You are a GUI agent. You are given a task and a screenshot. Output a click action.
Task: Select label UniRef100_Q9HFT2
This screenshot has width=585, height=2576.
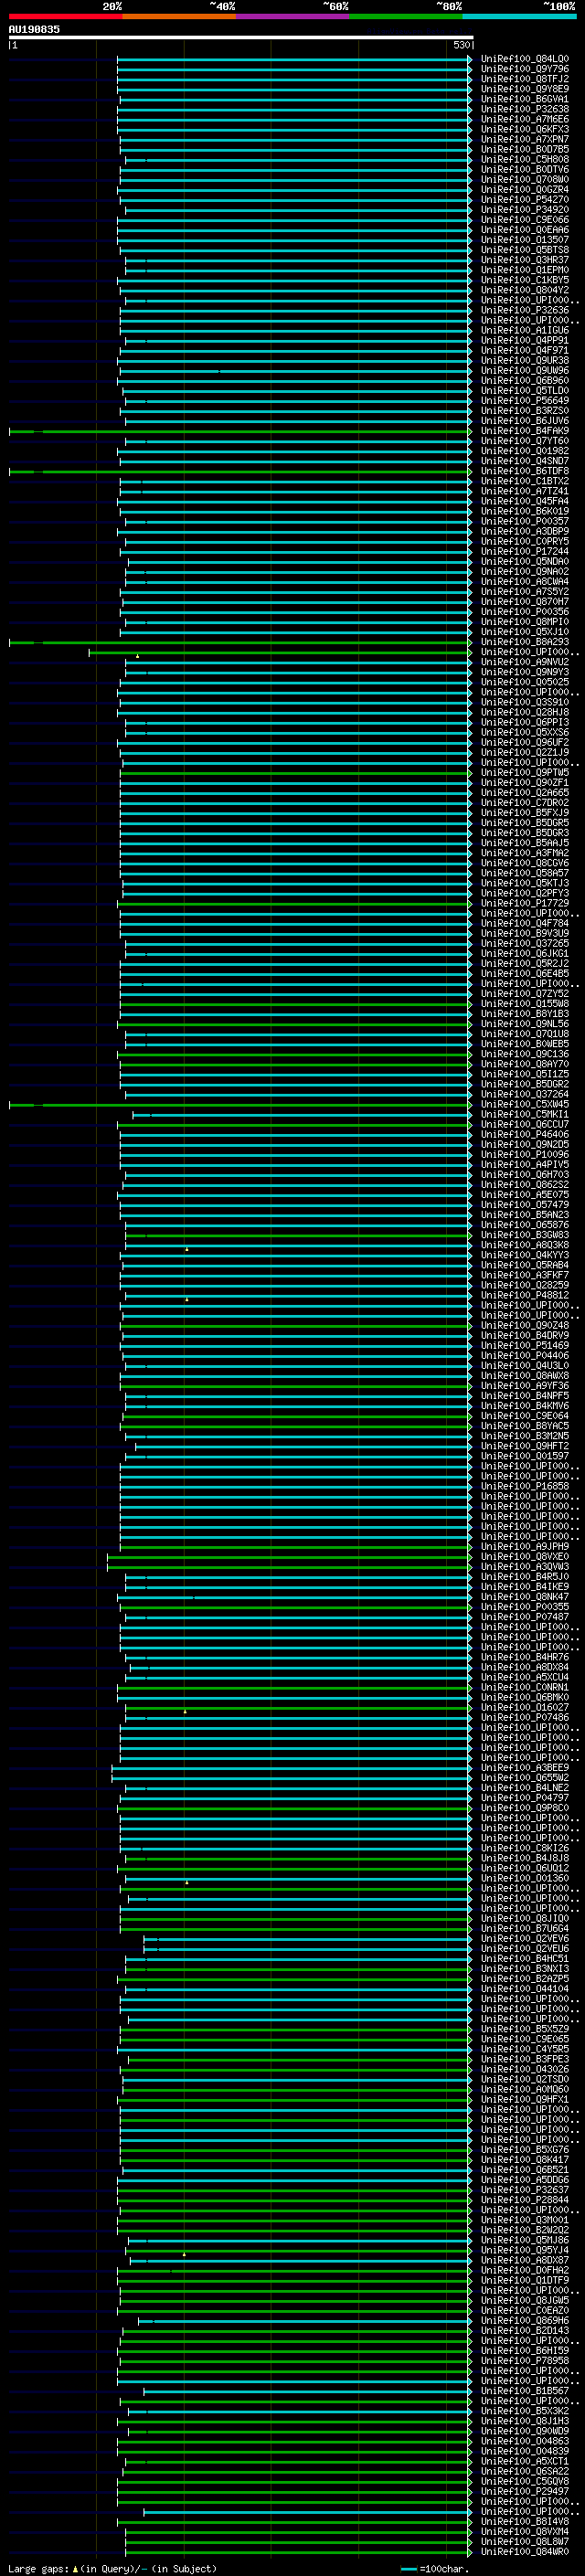[x=525, y=1445]
